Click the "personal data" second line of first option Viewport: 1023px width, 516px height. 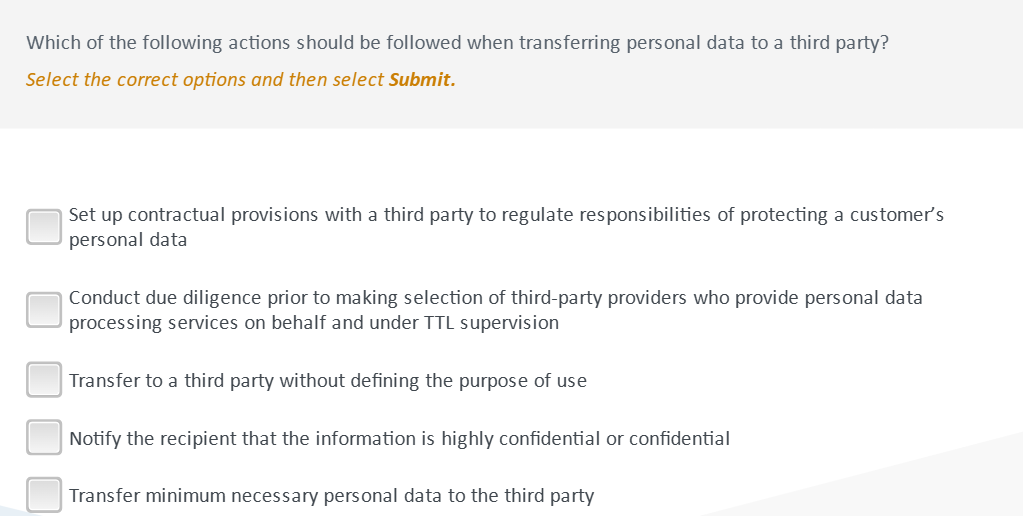[x=128, y=240]
